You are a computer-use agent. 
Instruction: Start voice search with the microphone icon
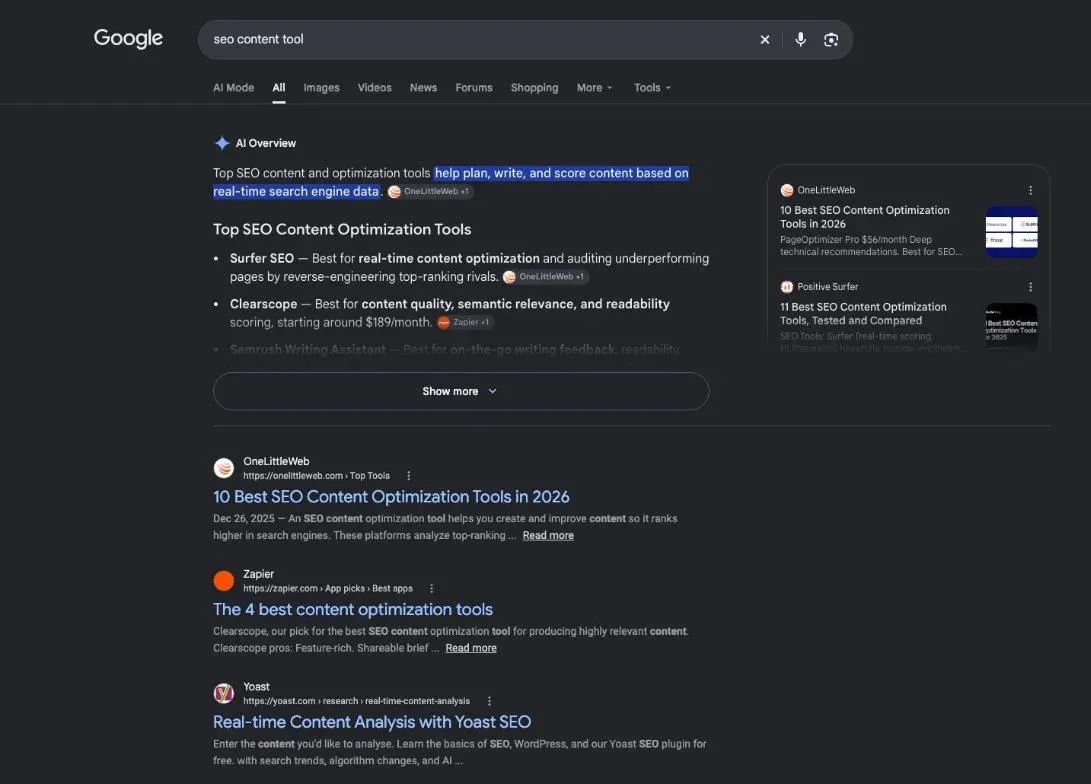[x=800, y=40]
